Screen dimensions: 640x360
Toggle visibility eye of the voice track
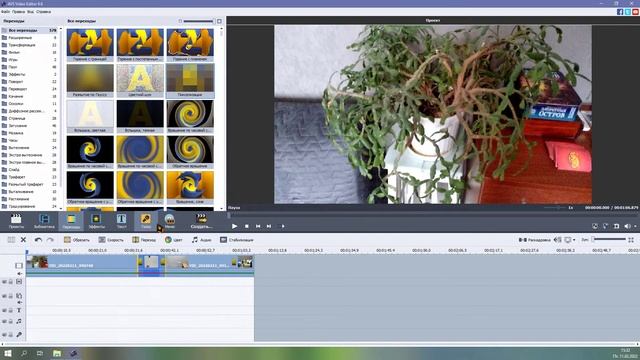coord(4,334)
